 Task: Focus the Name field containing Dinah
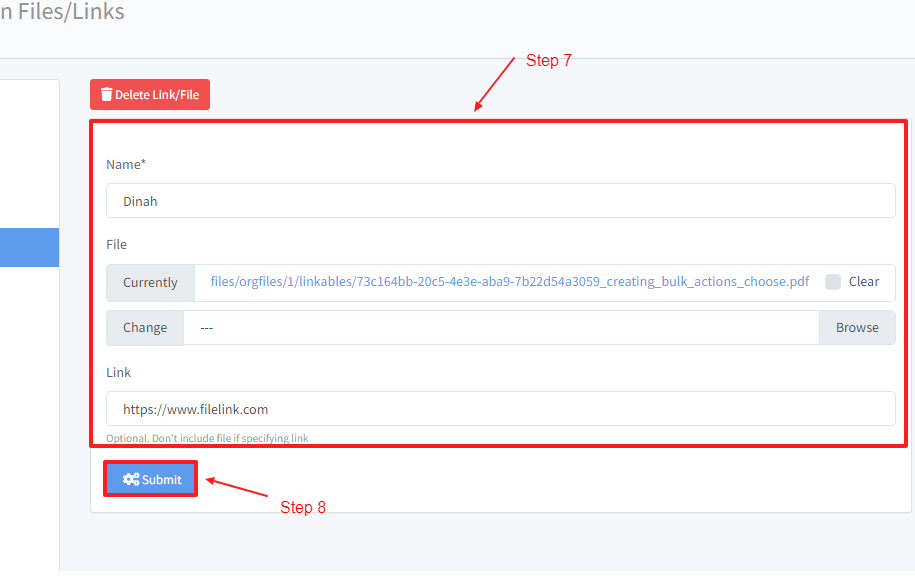click(x=500, y=201)
